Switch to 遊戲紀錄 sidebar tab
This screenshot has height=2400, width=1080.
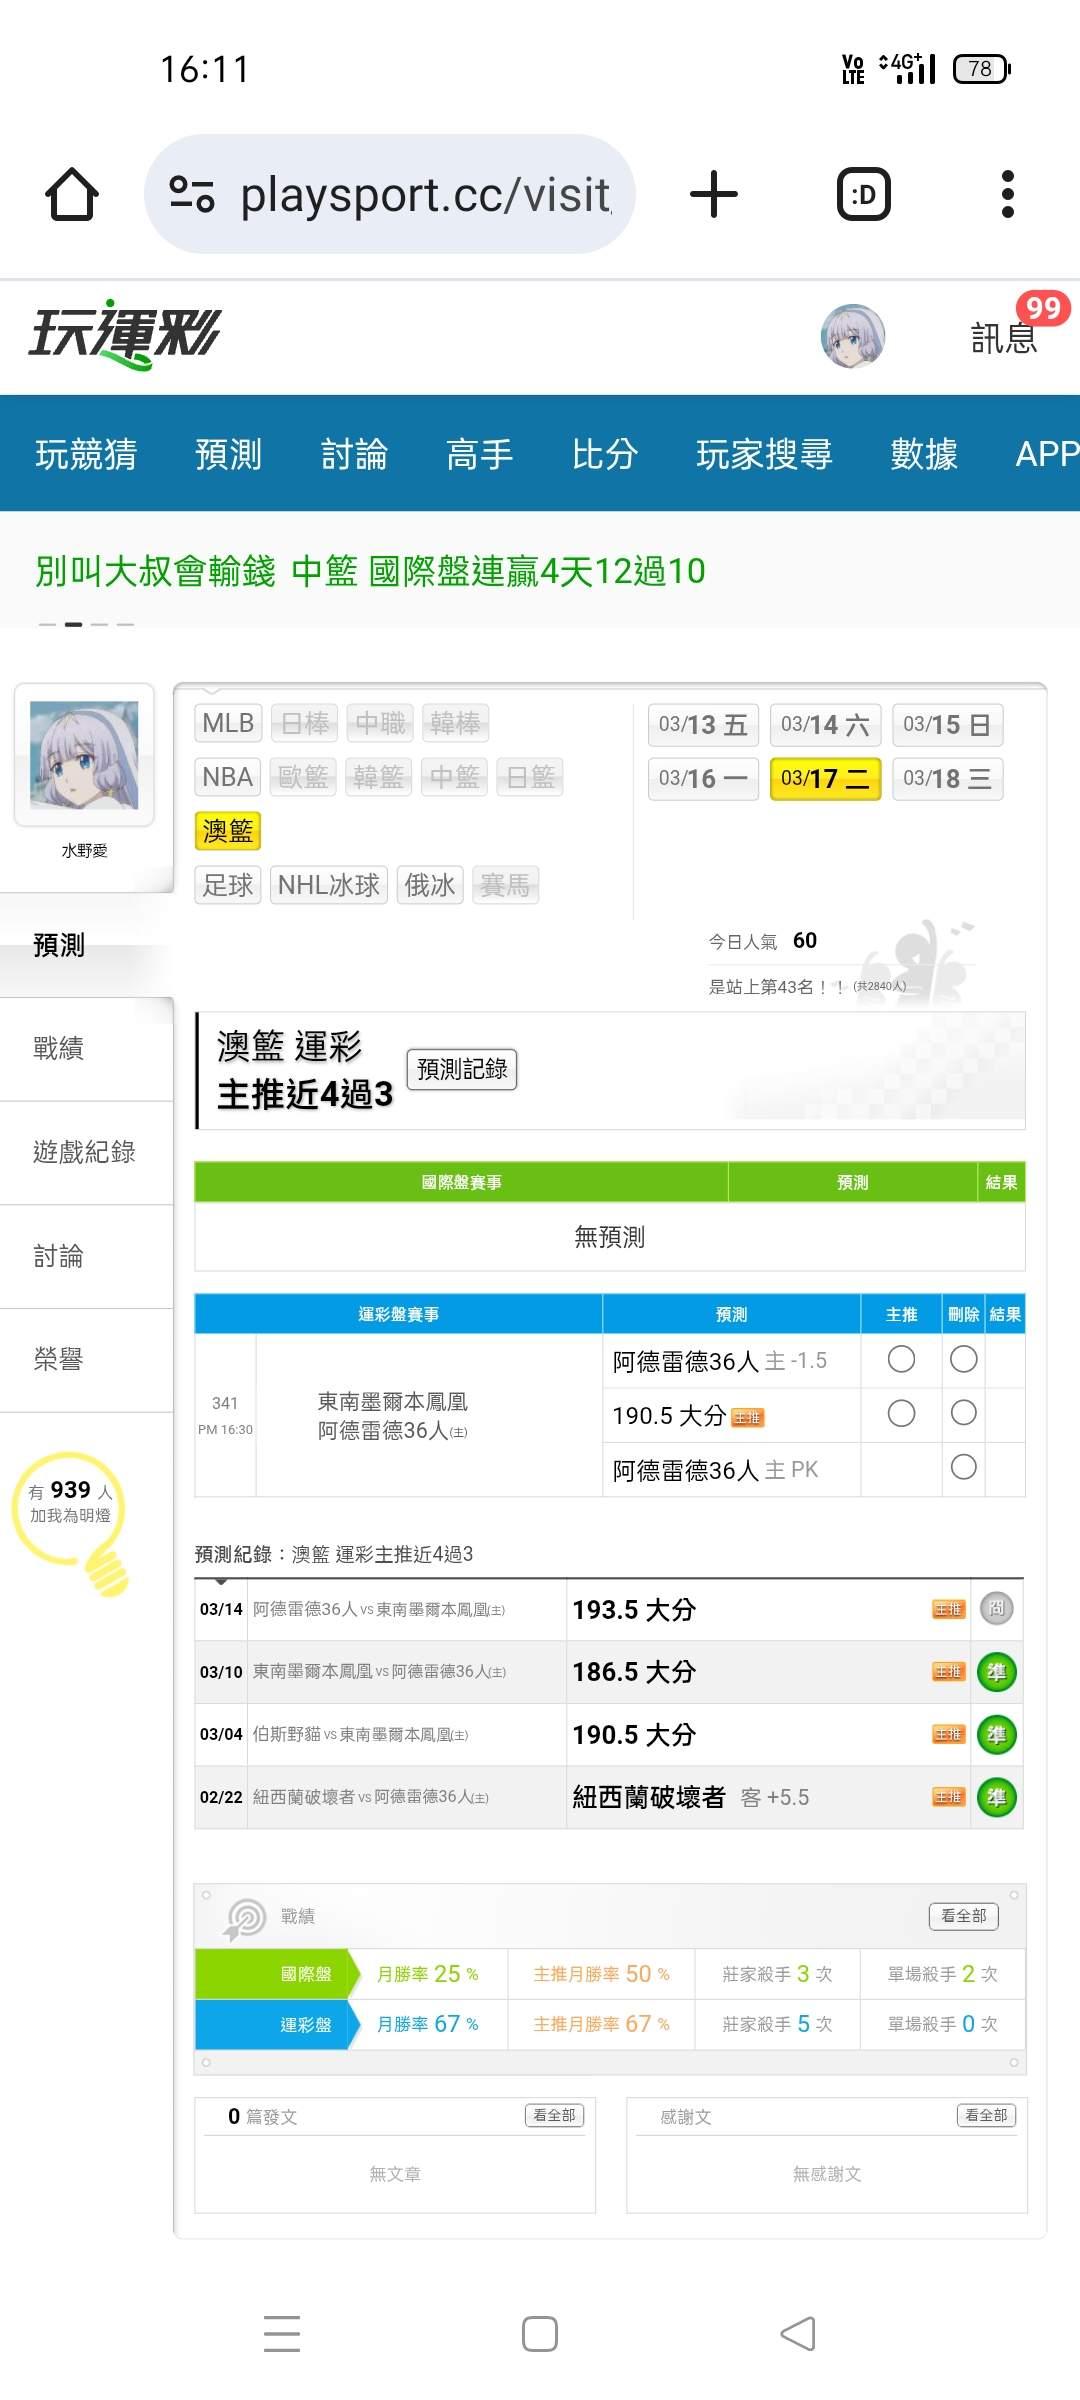pyautogui.click(x=86, y=1152)
